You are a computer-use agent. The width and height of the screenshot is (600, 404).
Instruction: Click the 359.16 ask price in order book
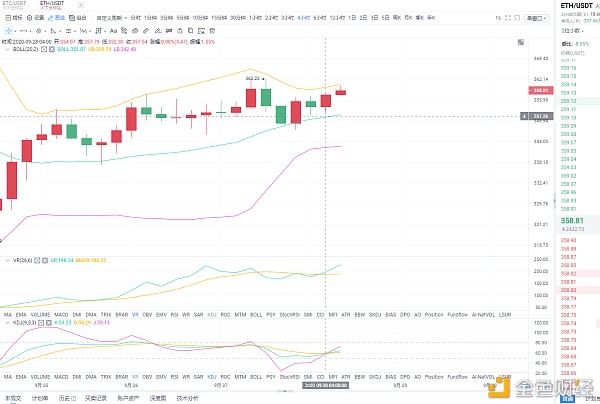[568, 68]
